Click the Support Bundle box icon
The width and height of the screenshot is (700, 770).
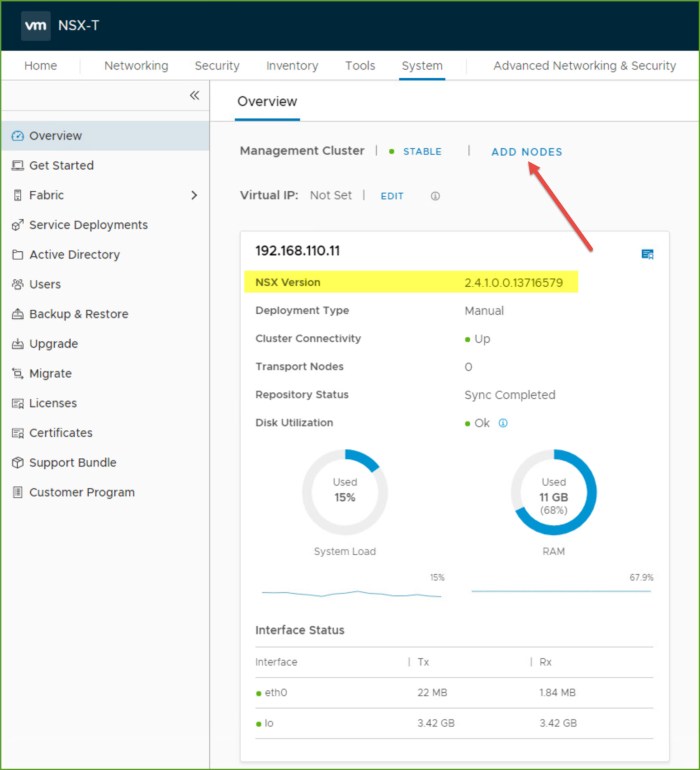point(17,463)
